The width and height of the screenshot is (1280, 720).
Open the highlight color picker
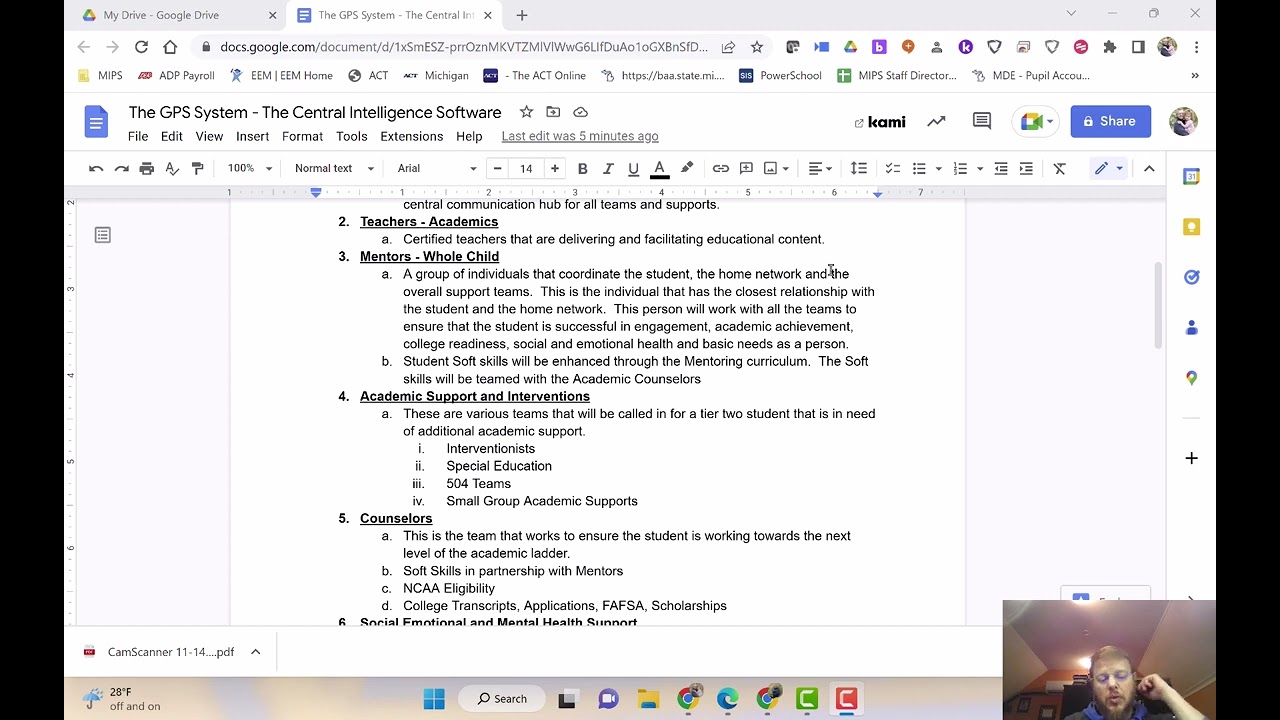pyautogui.click(x=686, y=168)
